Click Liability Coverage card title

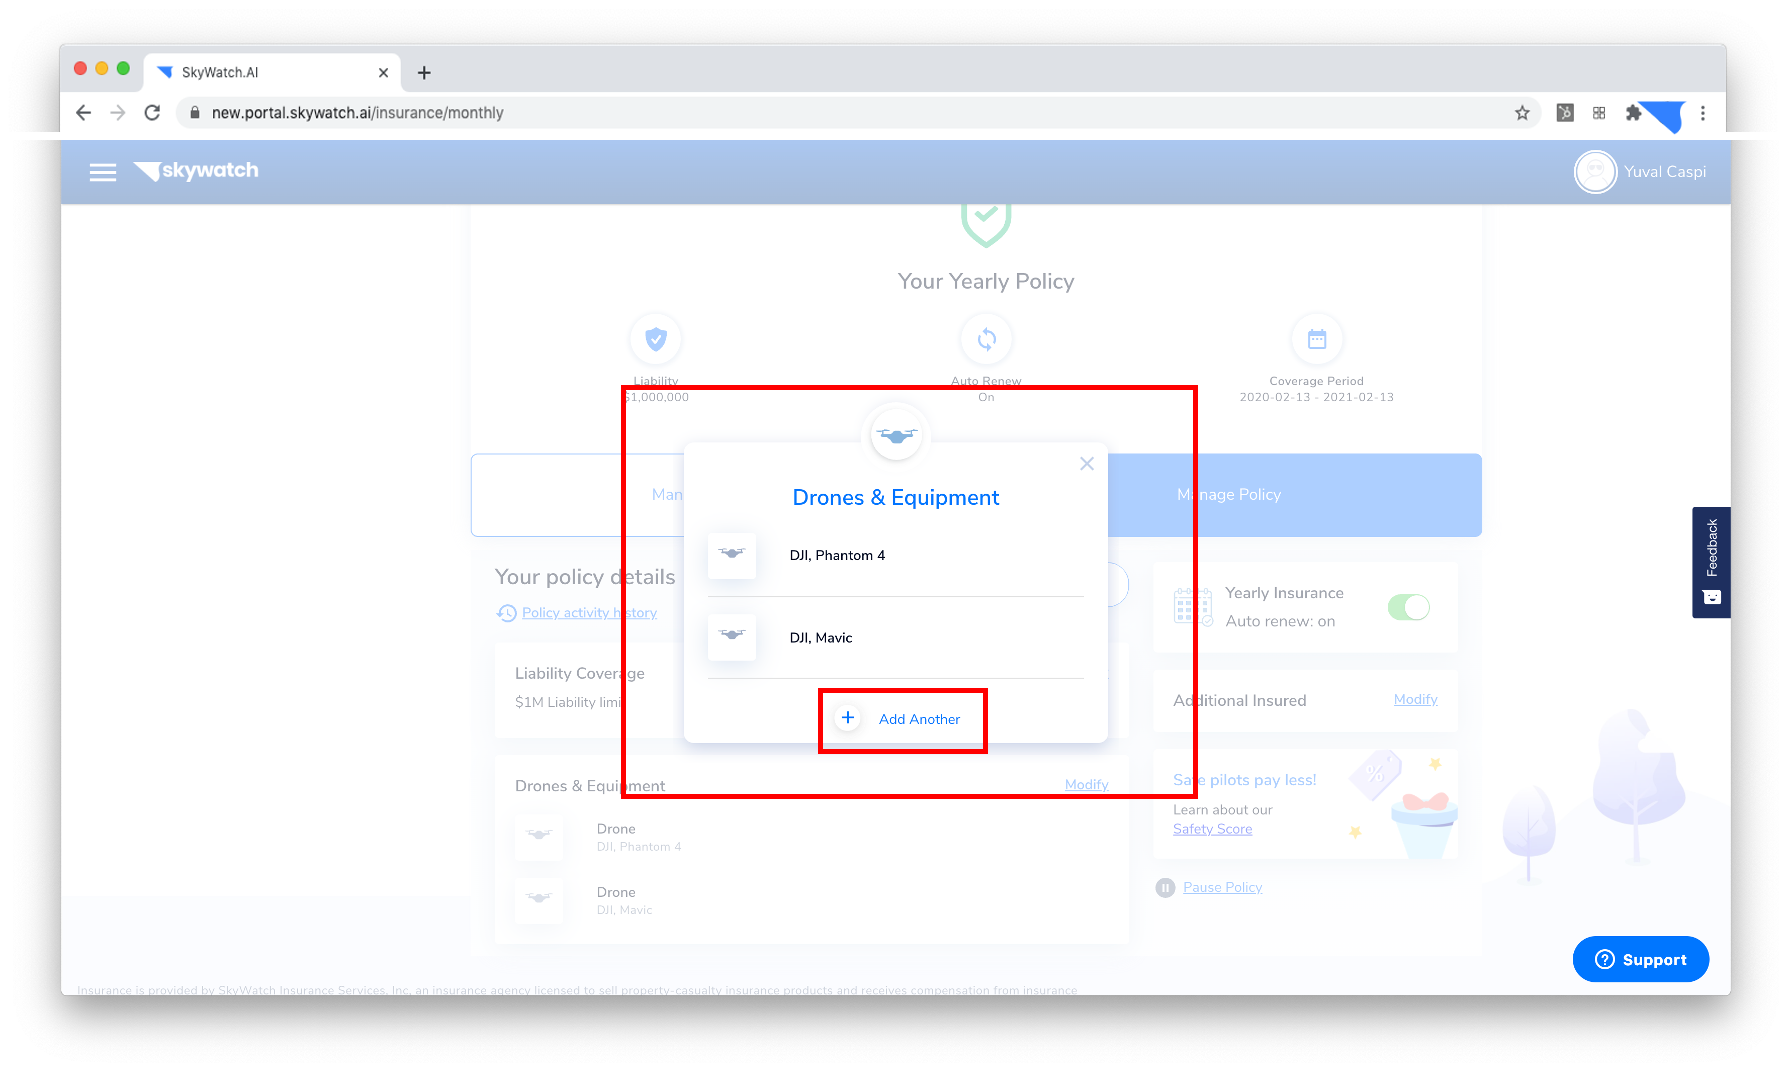tap(580, 673)
